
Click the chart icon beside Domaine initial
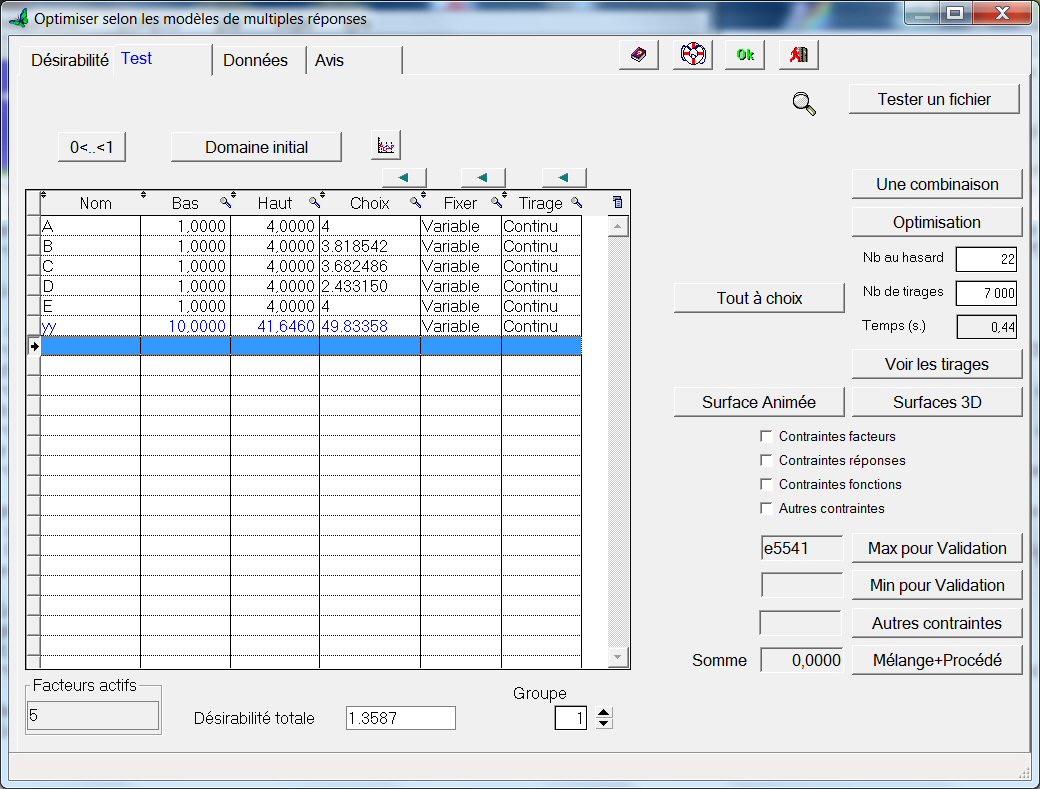[385, 145]
